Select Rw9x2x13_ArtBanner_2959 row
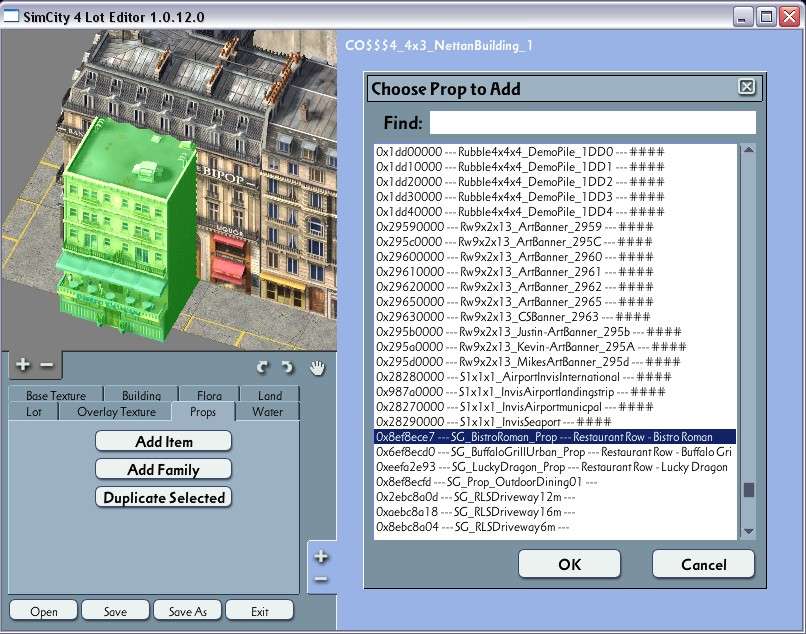The image size is (806, 634). (555, 227)
